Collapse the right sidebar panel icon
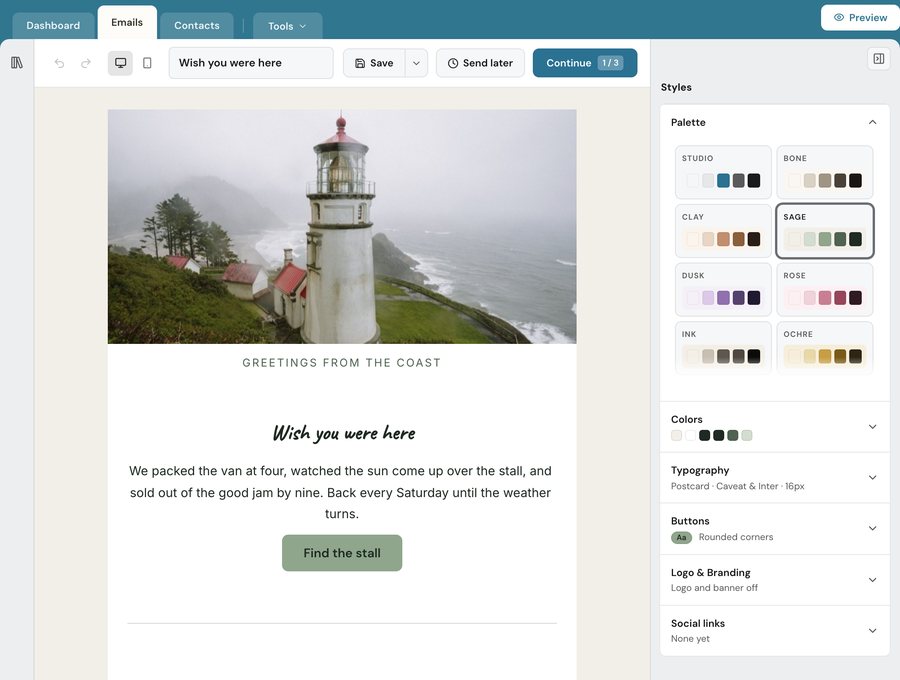The image size is (900, 680). coord(879,59)
